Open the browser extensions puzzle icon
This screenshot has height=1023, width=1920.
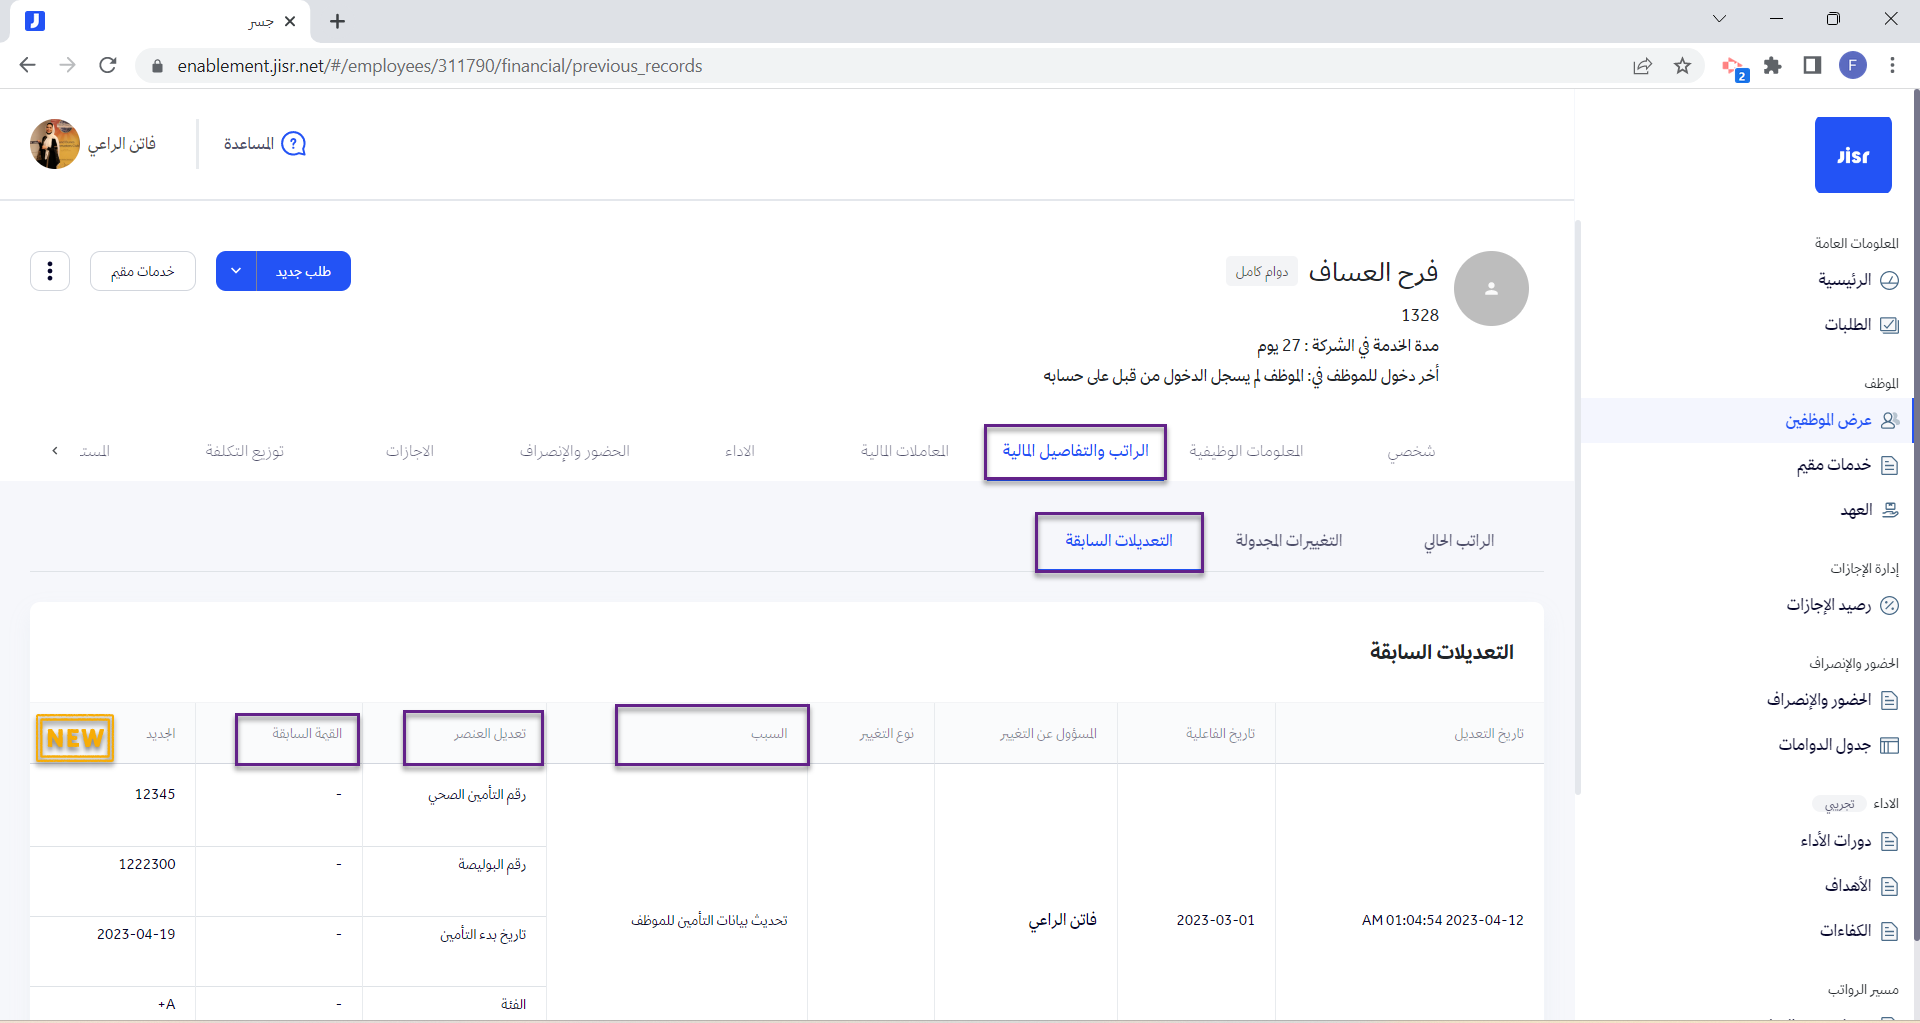click(1772, 66)
